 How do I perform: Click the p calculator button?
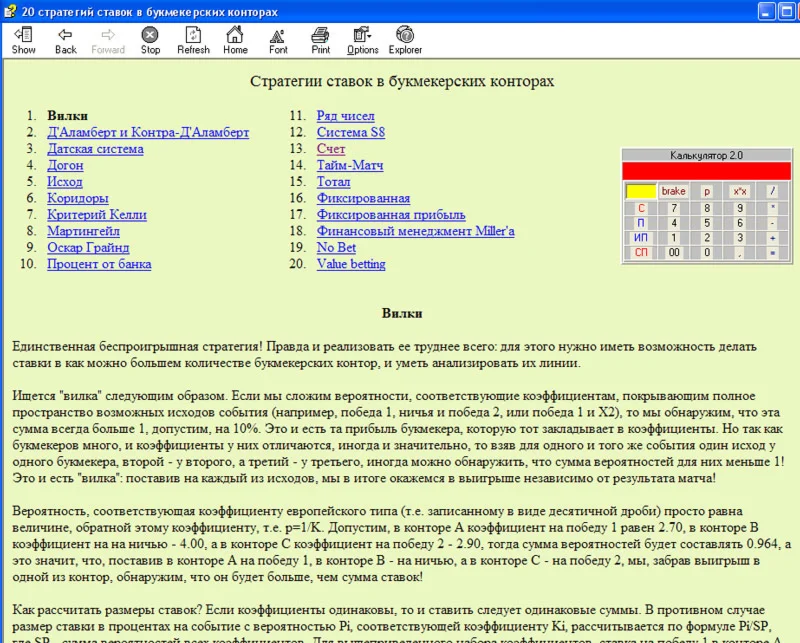tap(707, 191)
